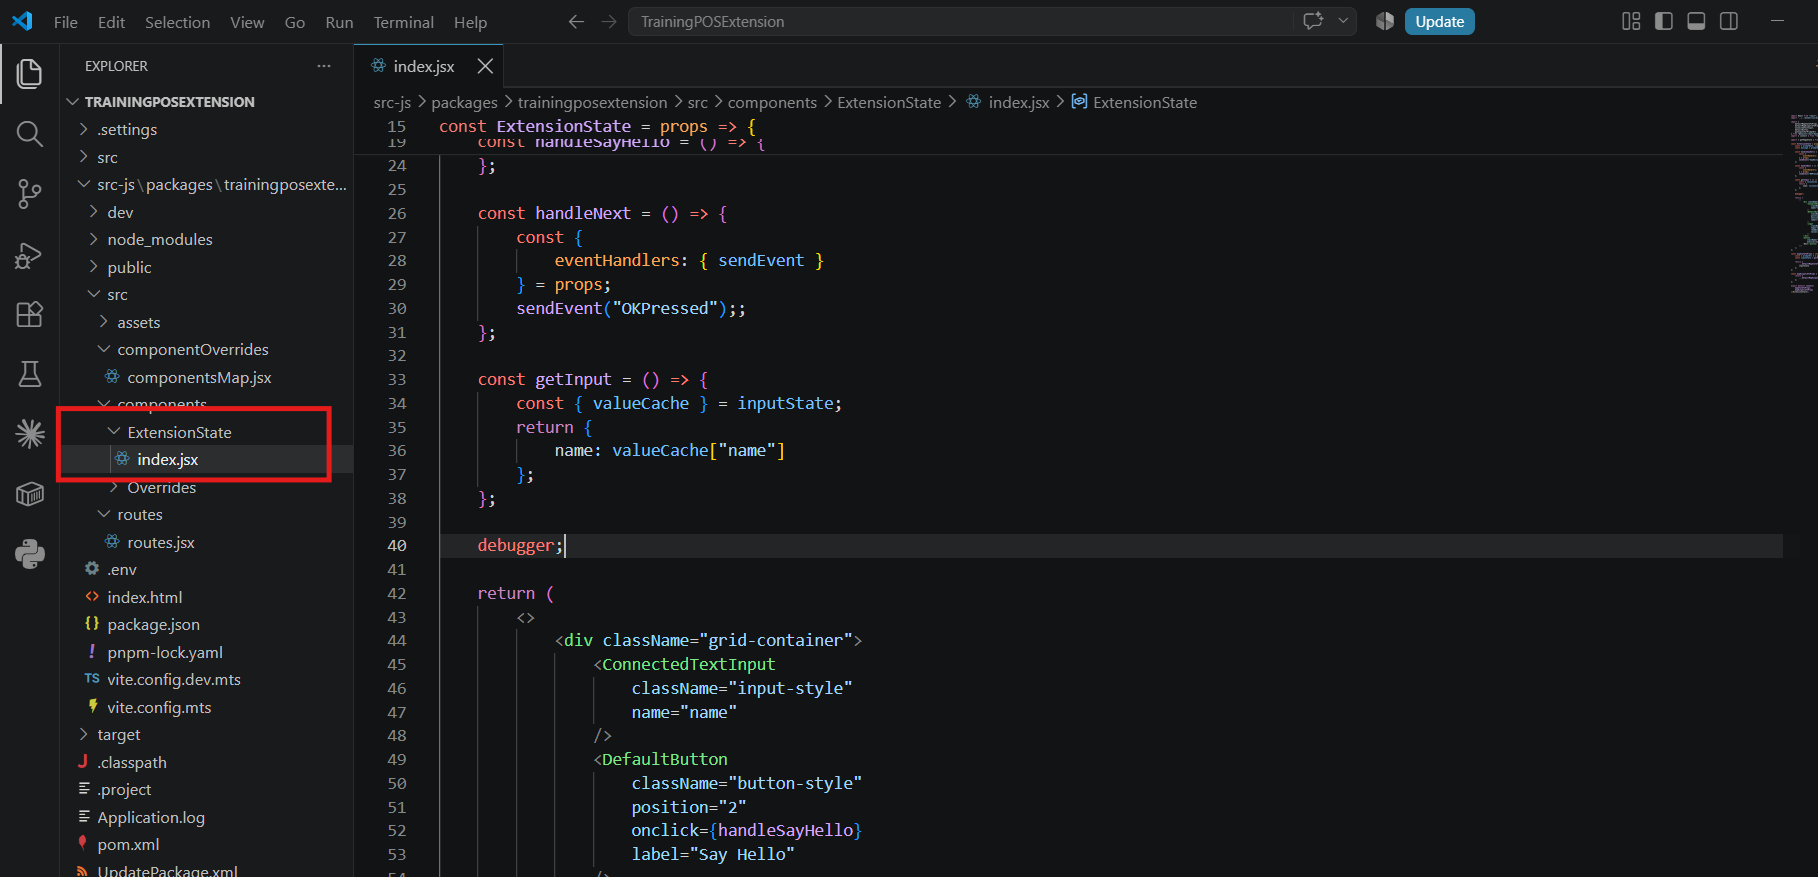The image size is (1818, 877).
Task: Go back with the navigation arrow
Action: coord(576,21)
